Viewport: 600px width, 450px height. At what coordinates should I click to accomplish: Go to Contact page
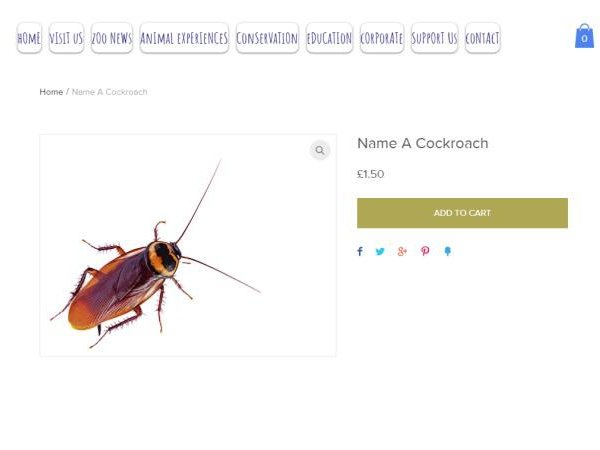(482, 38)
